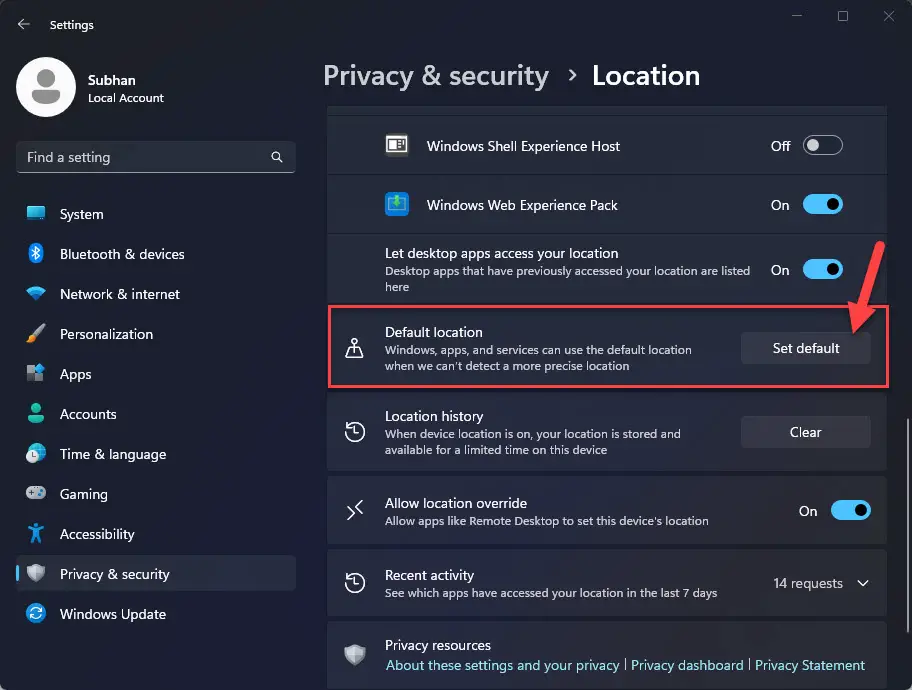
Task: Expand Recent activity requests chevron
Action: 863,583
